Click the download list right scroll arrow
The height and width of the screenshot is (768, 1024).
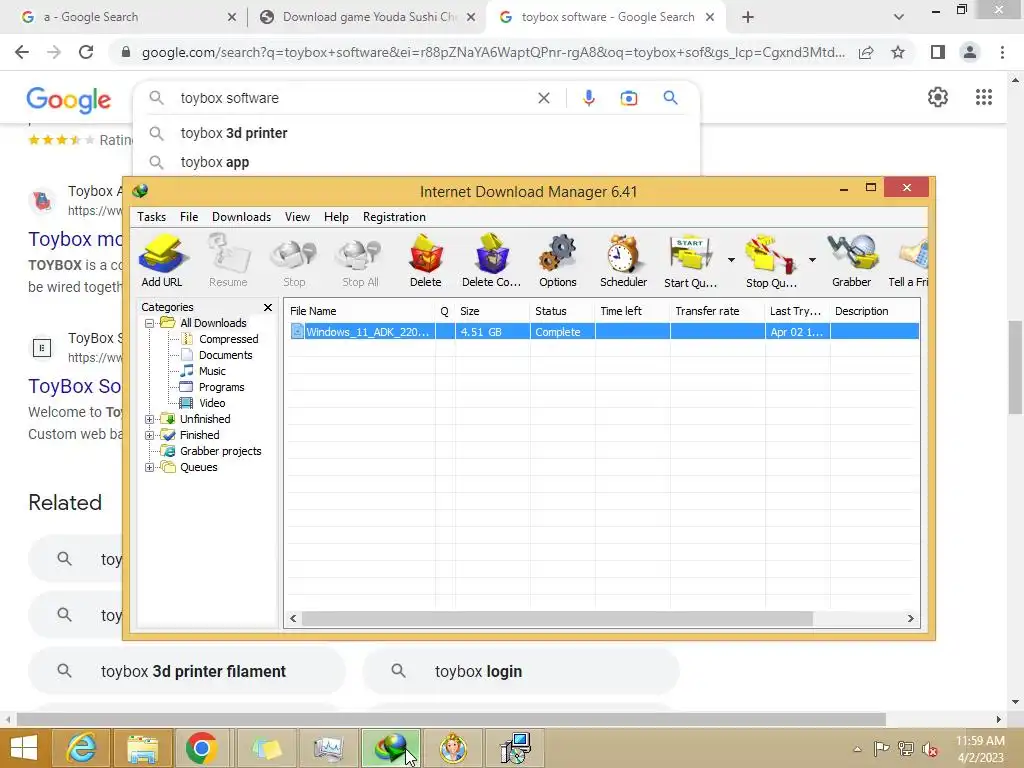[x=910, y=618]
